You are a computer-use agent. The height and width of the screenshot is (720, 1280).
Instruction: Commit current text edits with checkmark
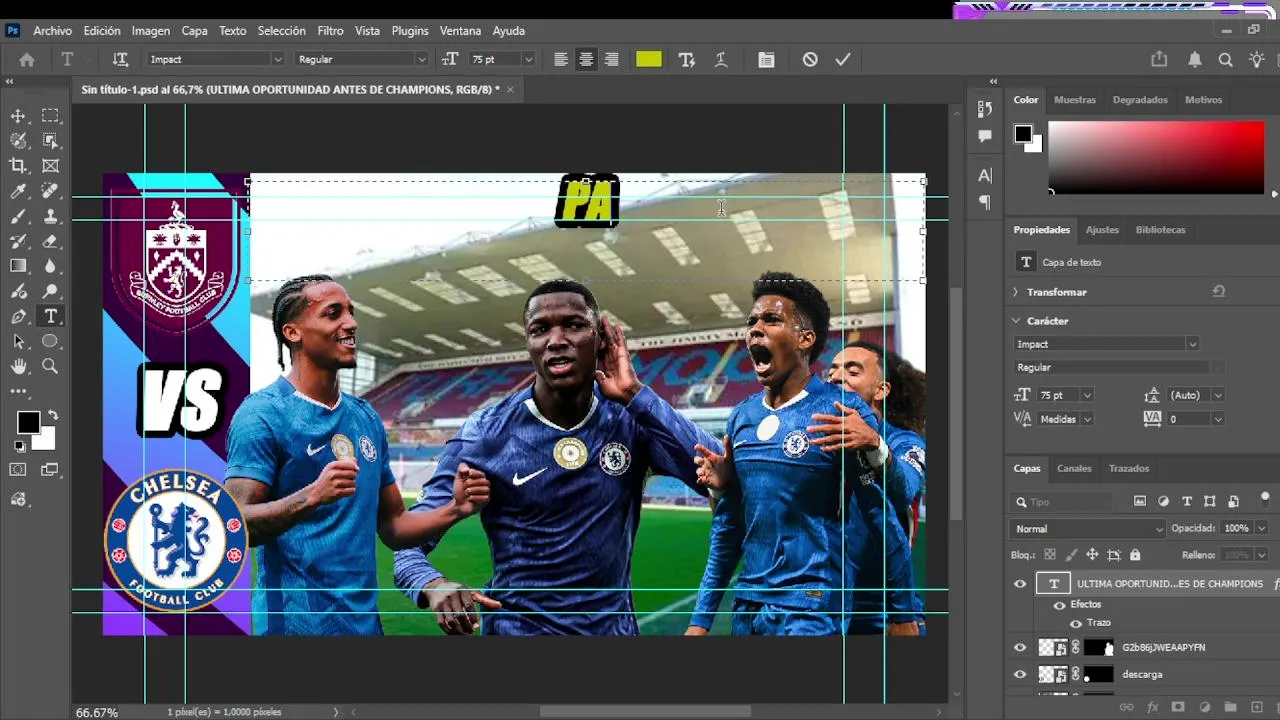pos(843,59)
